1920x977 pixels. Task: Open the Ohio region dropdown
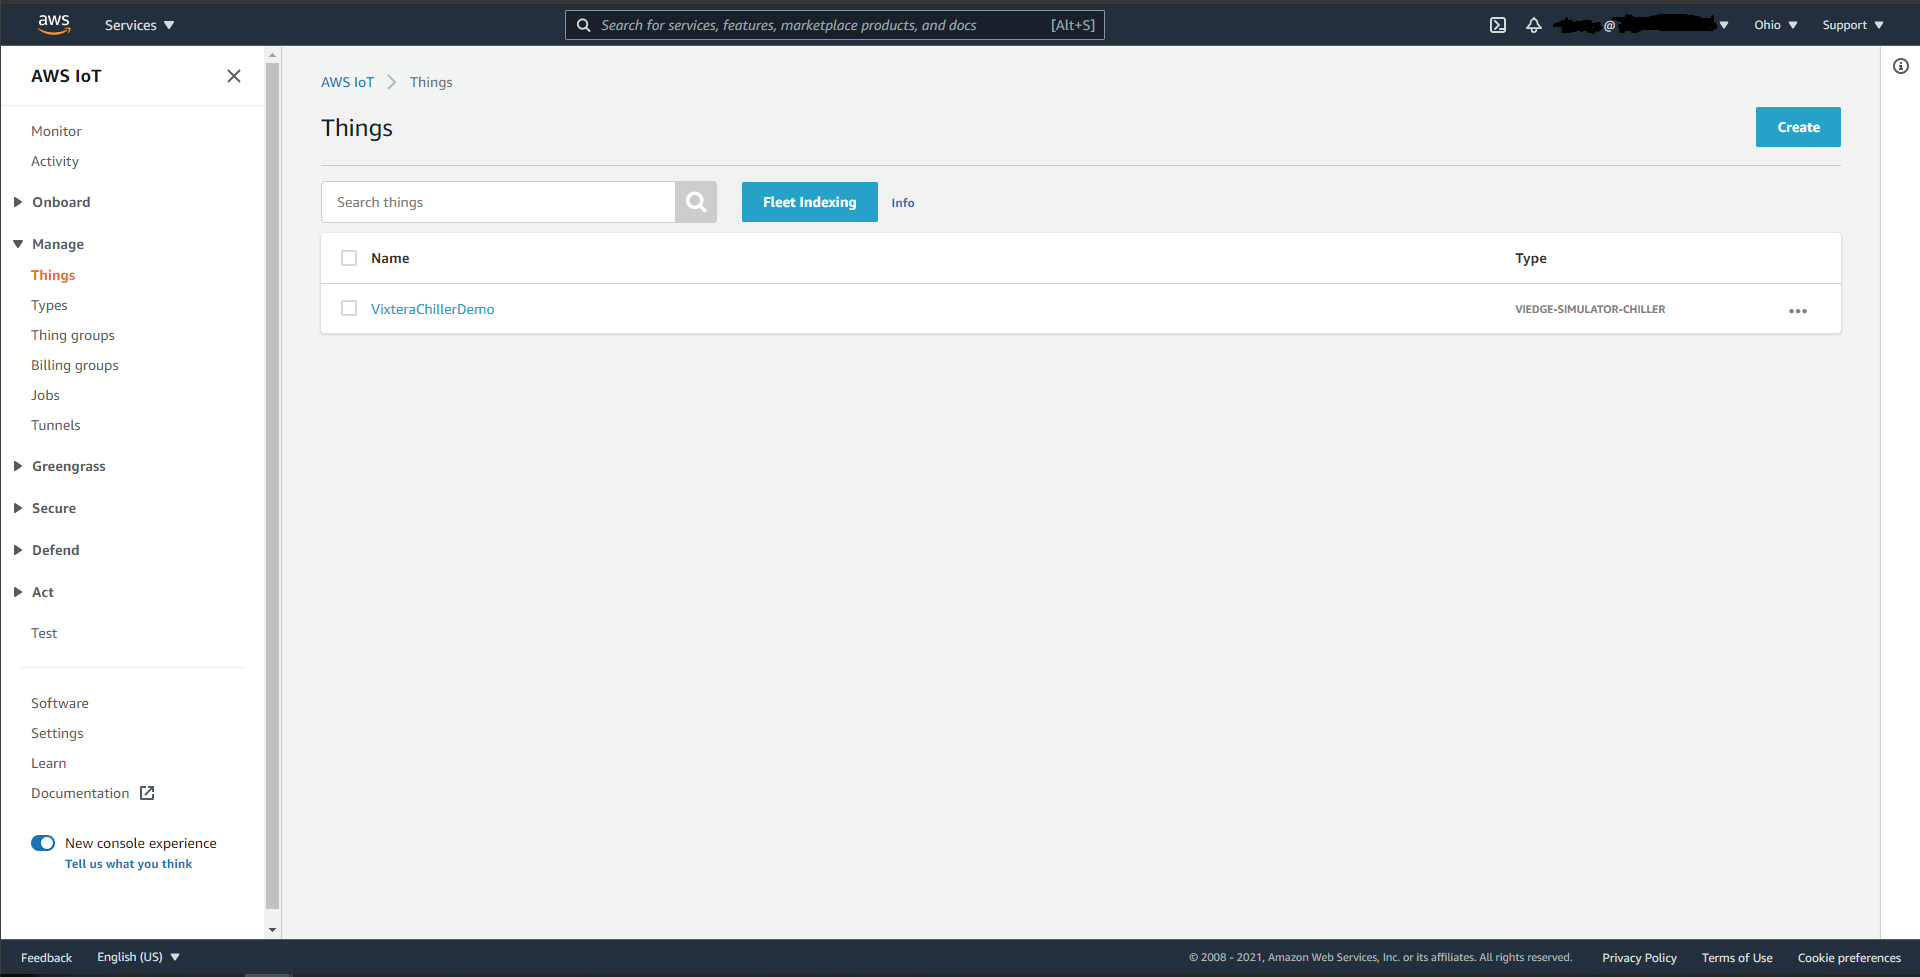(1775, 25)
